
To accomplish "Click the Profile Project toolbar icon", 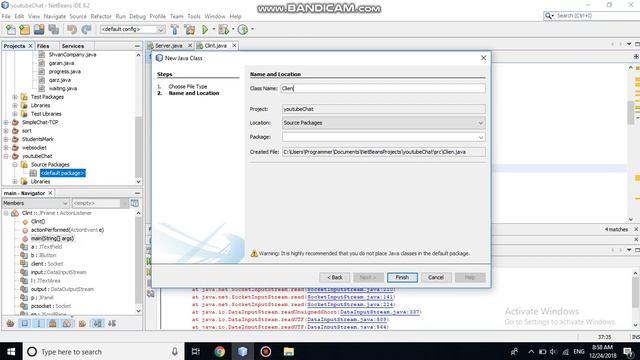I will click(243, 29).
